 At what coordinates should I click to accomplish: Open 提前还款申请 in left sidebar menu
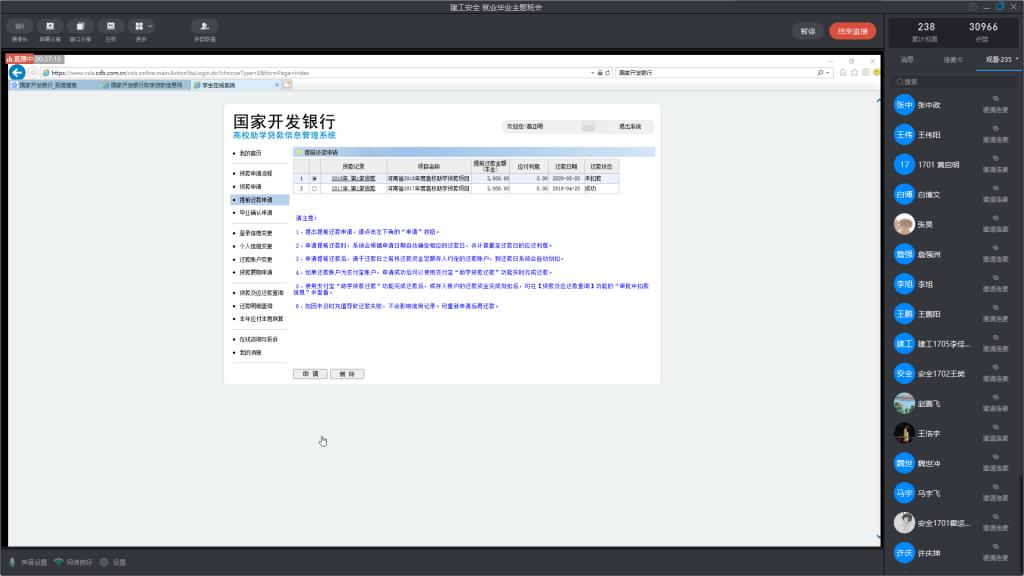pos(256,199)
